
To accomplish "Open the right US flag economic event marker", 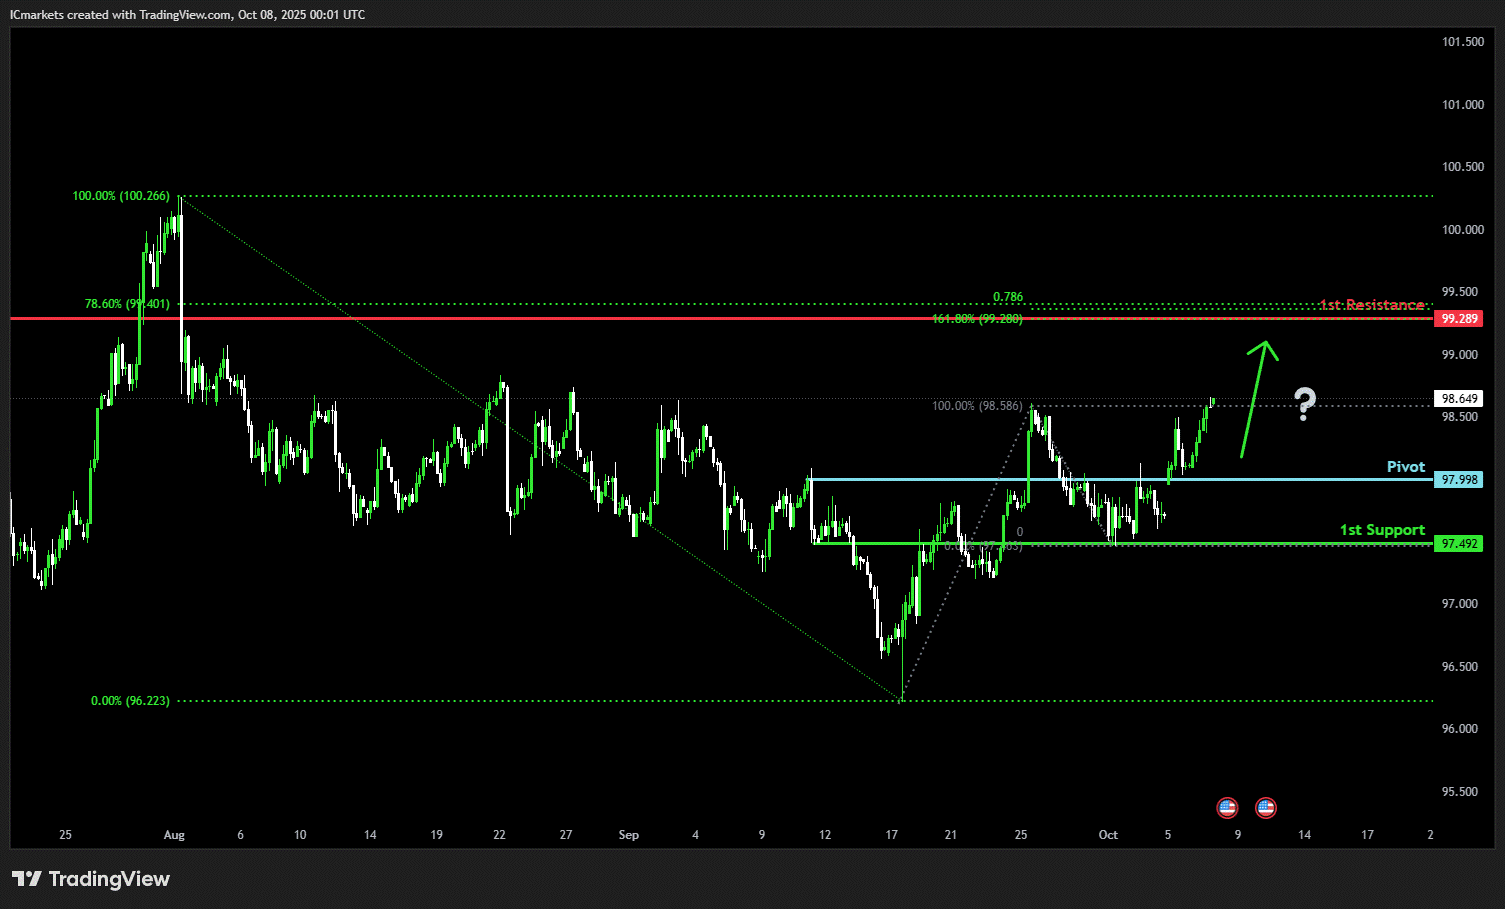I will tap(1266, 807).
